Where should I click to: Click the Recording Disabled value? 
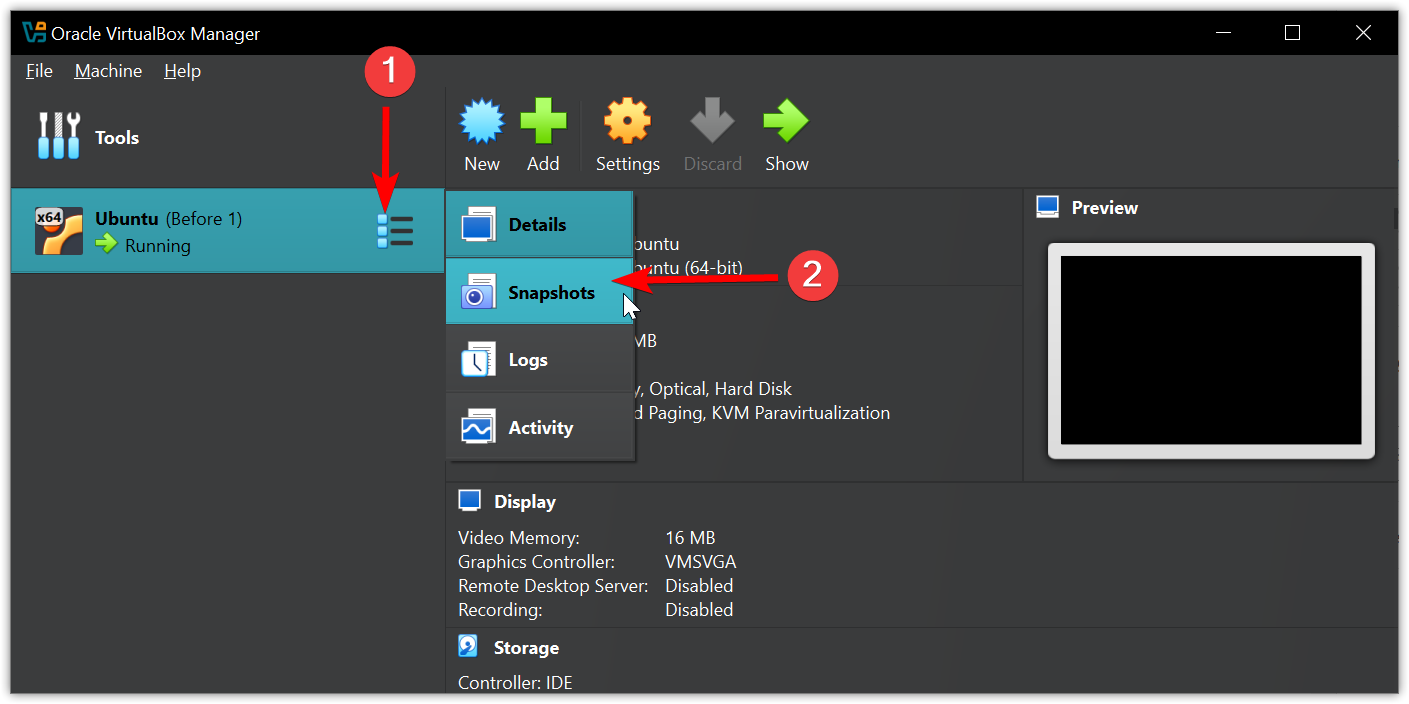pos(699,610)
